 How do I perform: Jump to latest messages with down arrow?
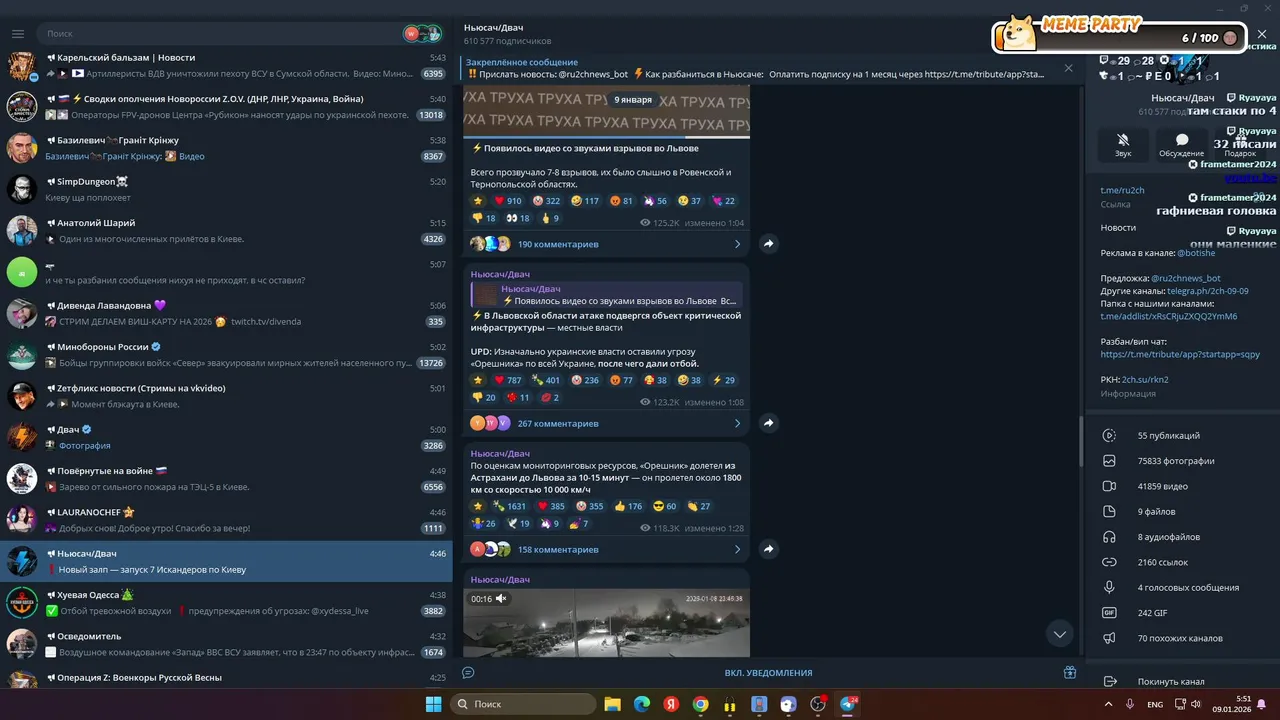[x=1060, y=634]
